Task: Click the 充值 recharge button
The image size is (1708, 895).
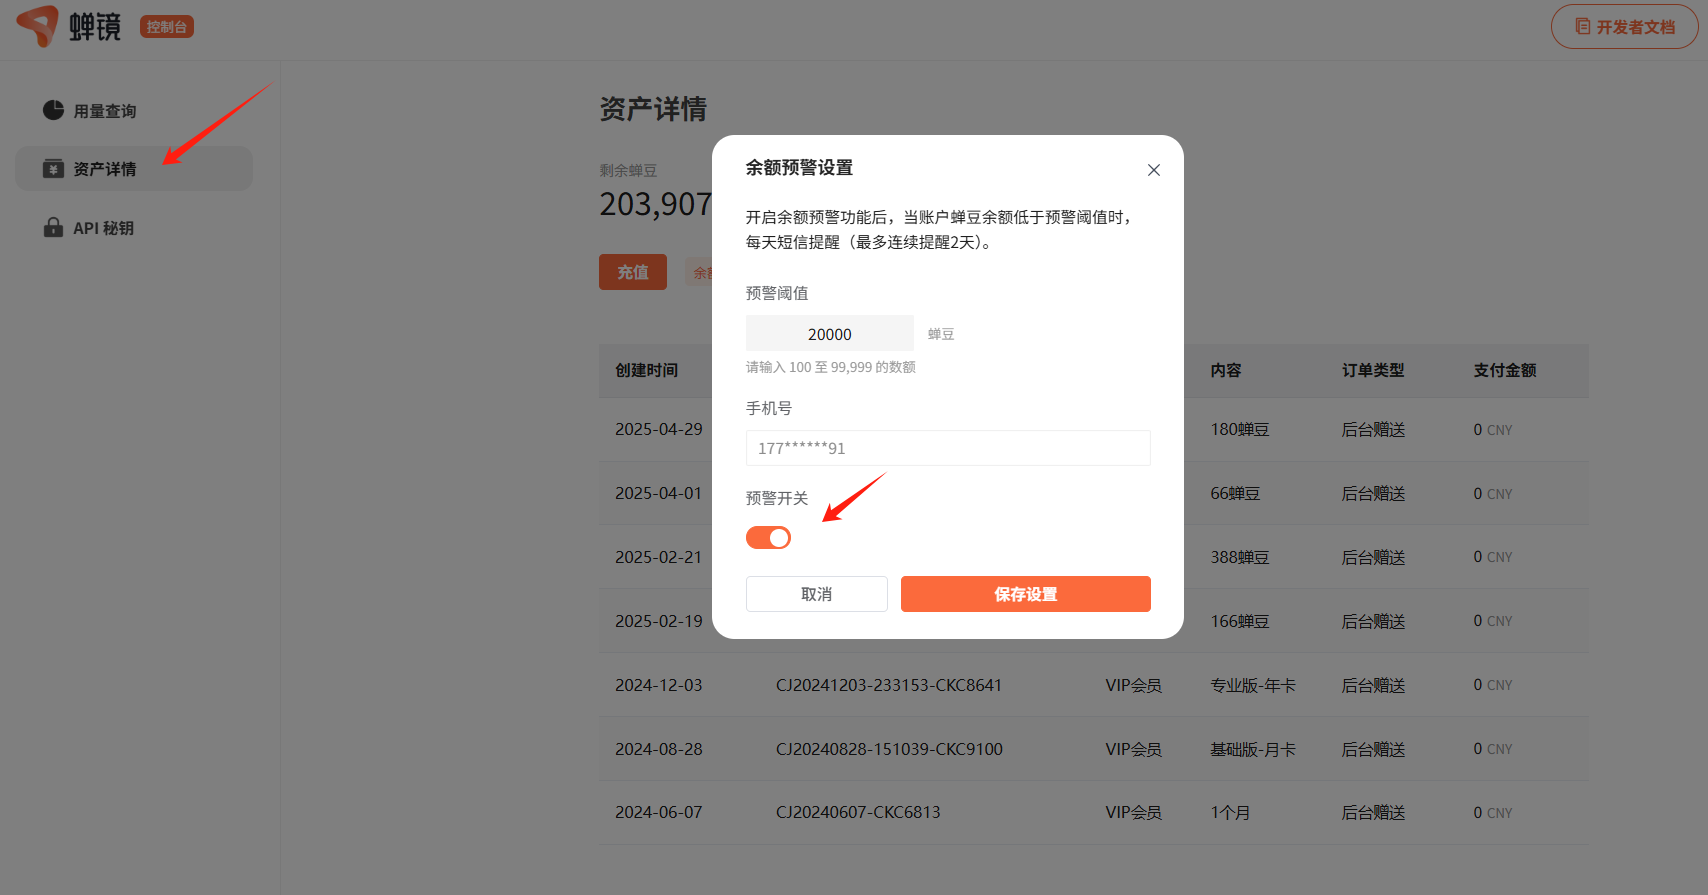Action: click(632, 272)
